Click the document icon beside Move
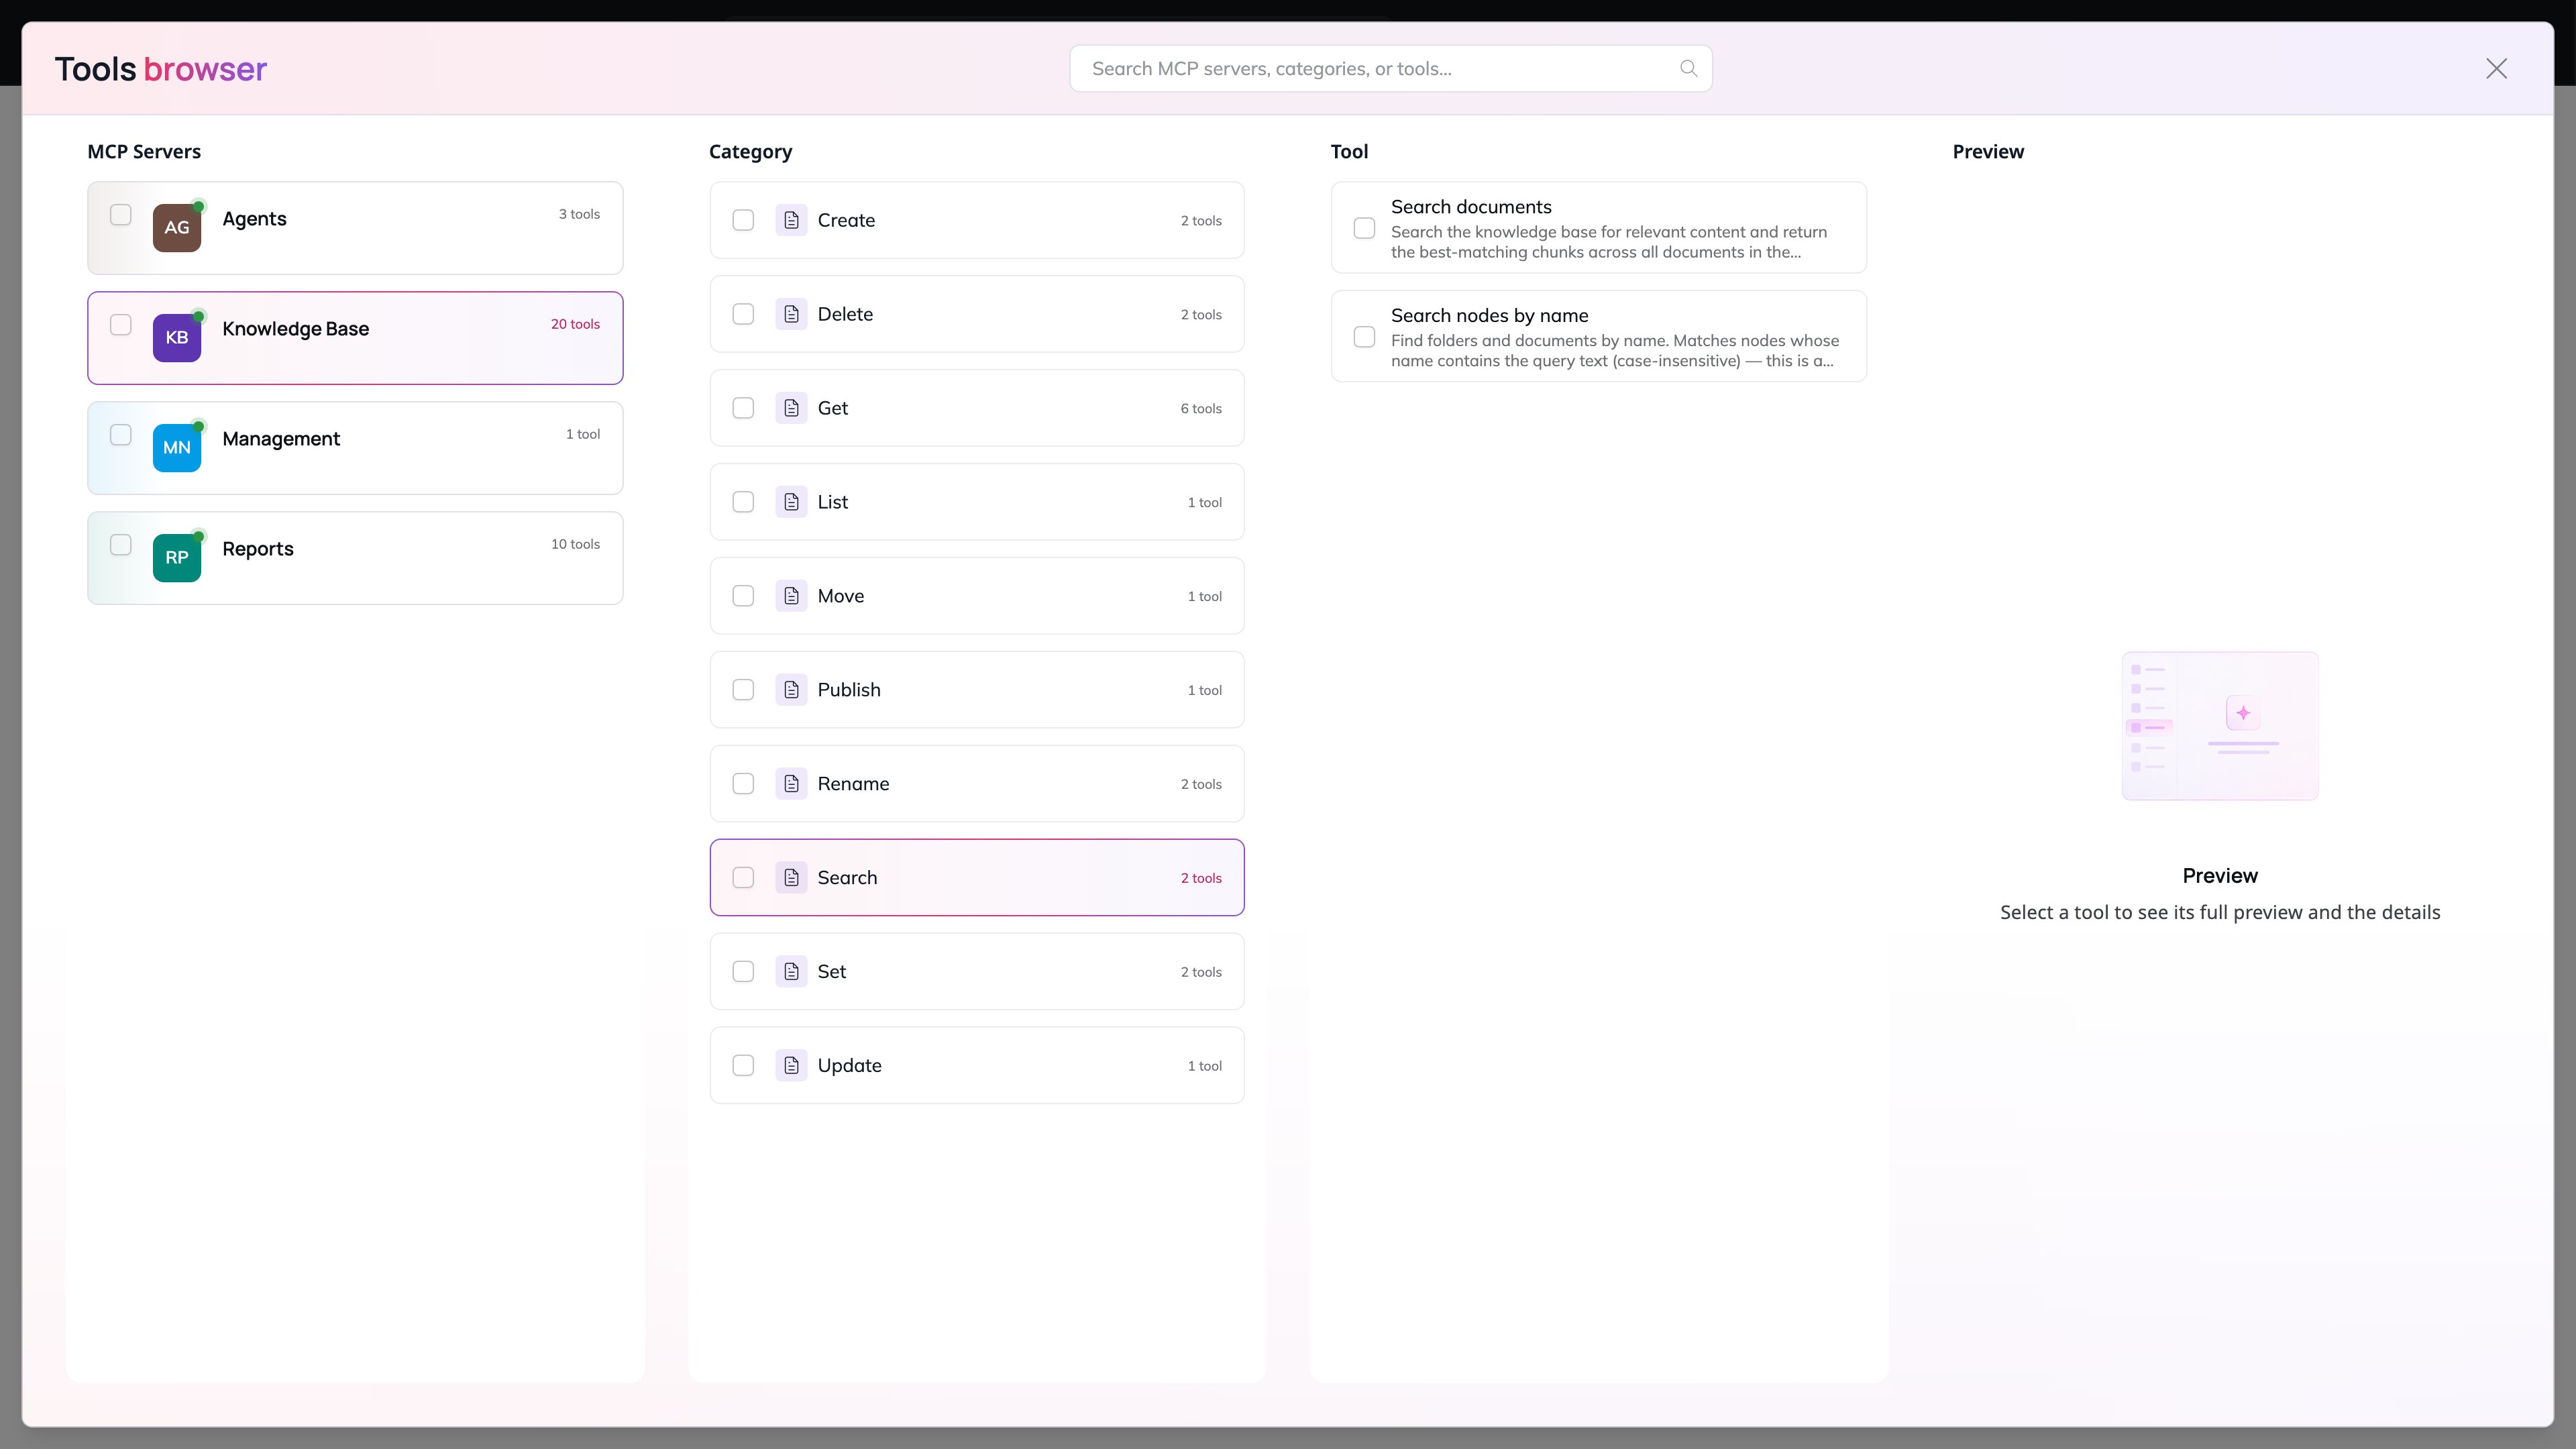 pyautogui.click(x=791, y=596)
